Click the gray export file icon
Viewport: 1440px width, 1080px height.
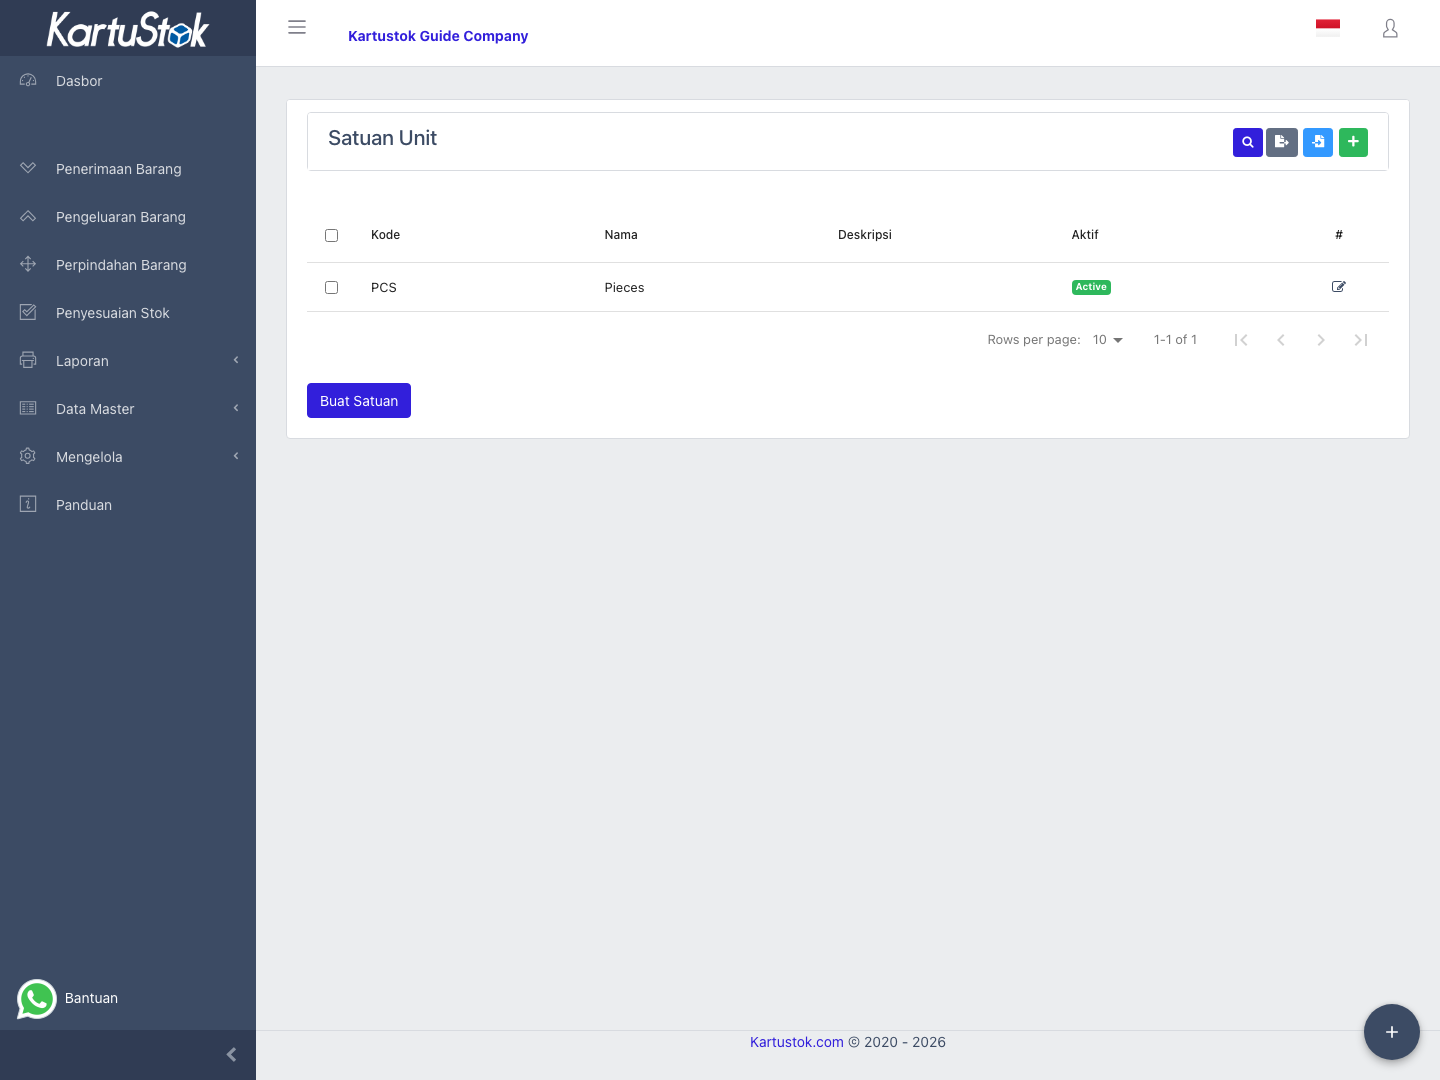coord(1282,142)
